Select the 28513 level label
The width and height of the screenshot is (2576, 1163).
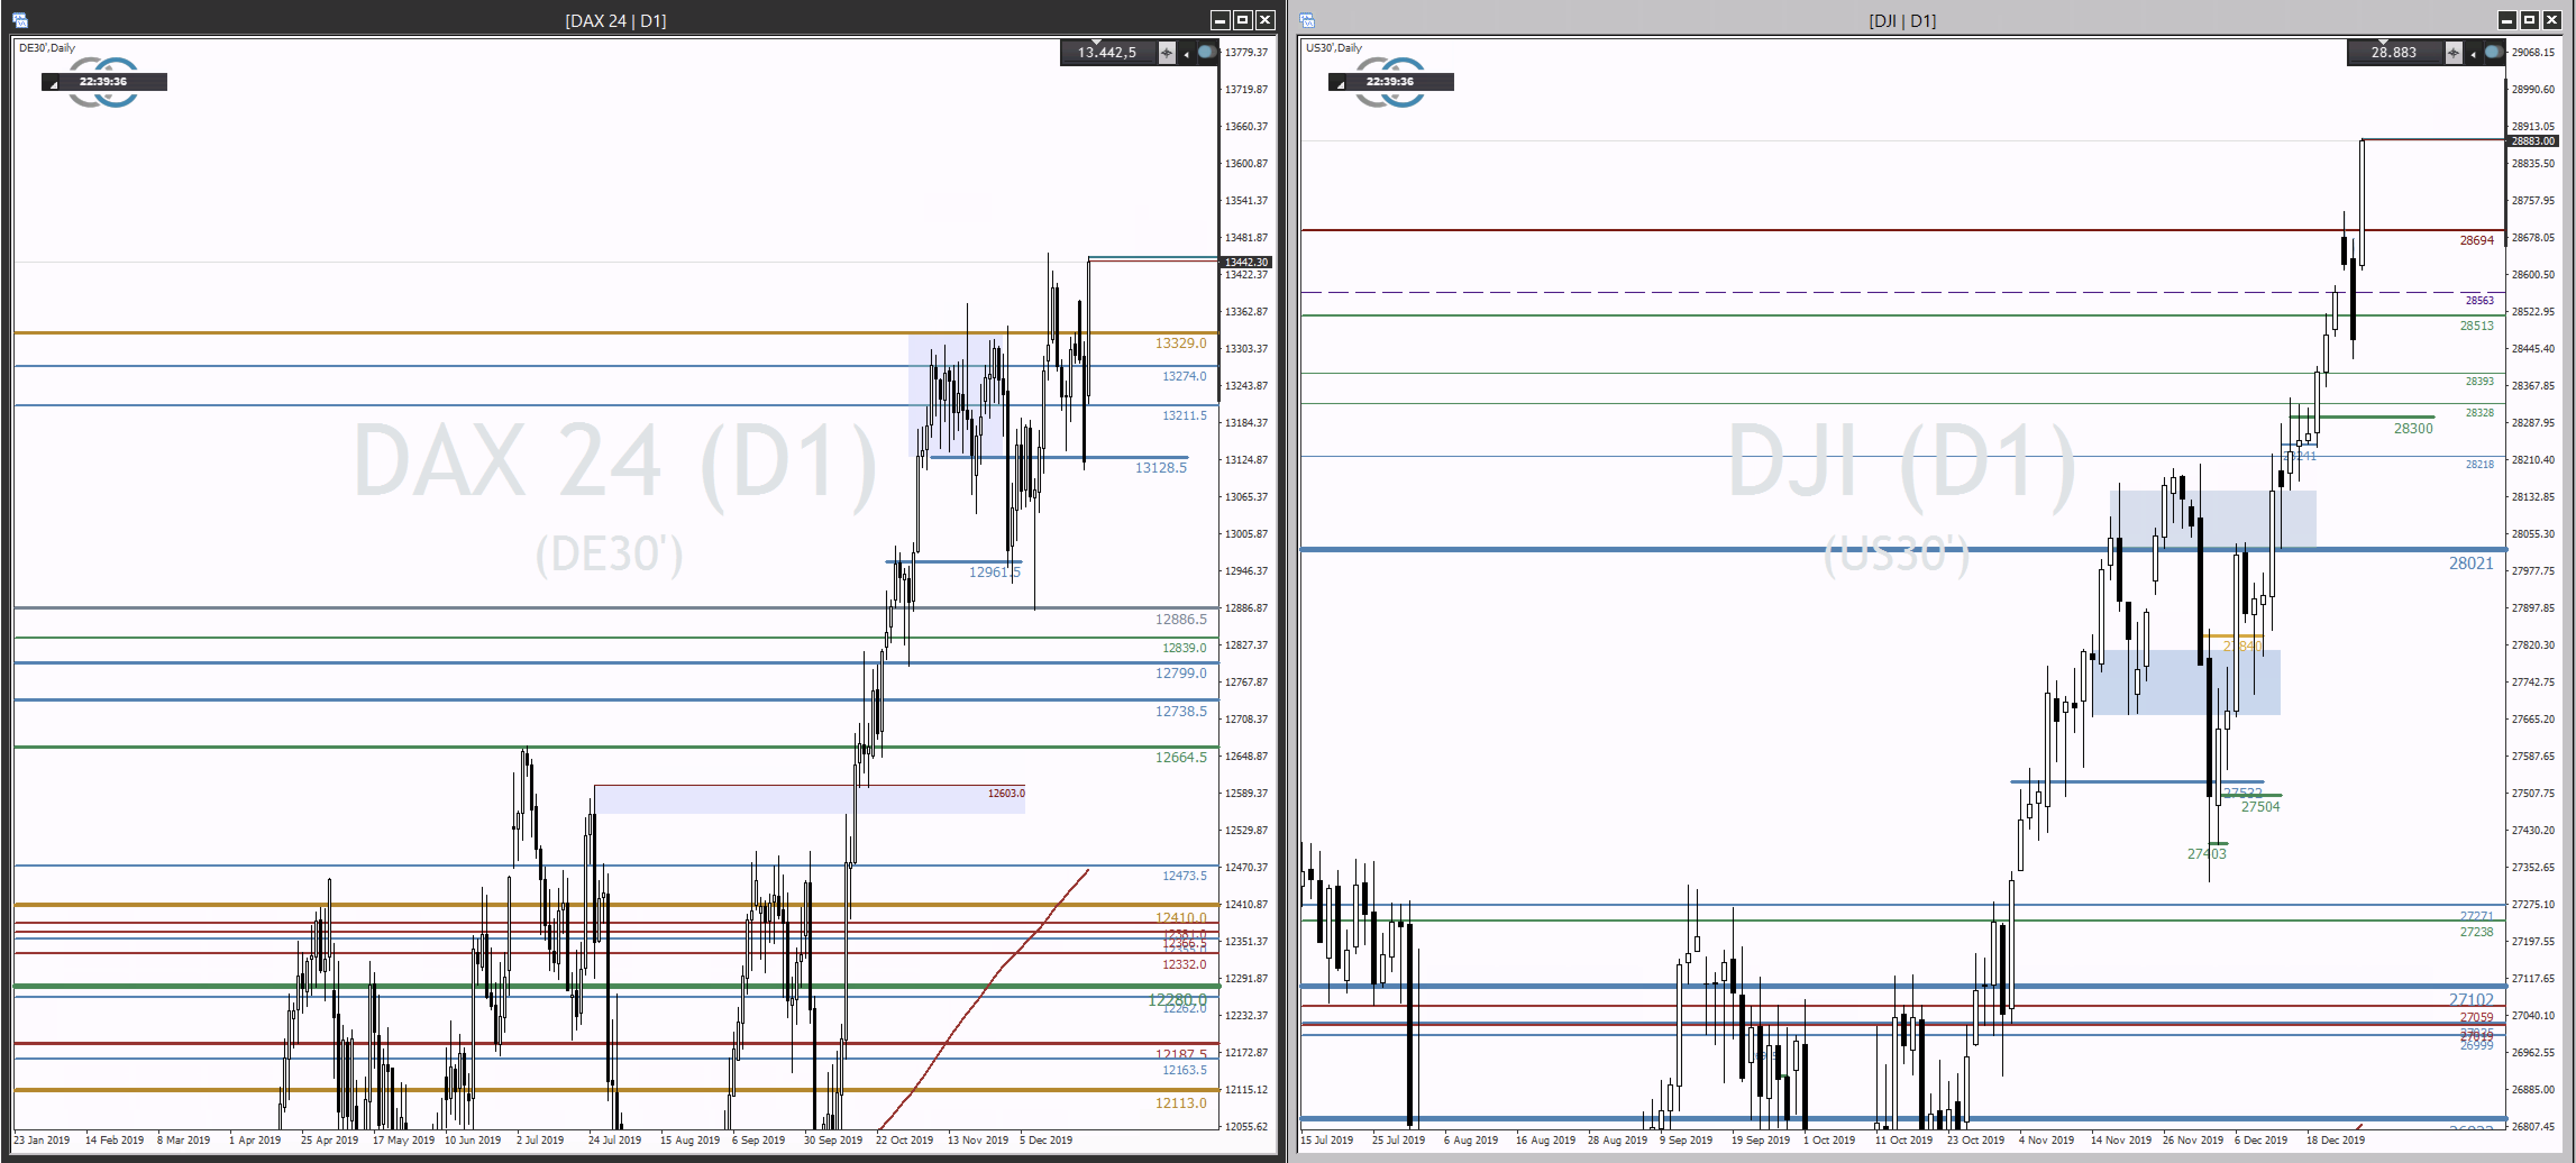point(2477,325)
